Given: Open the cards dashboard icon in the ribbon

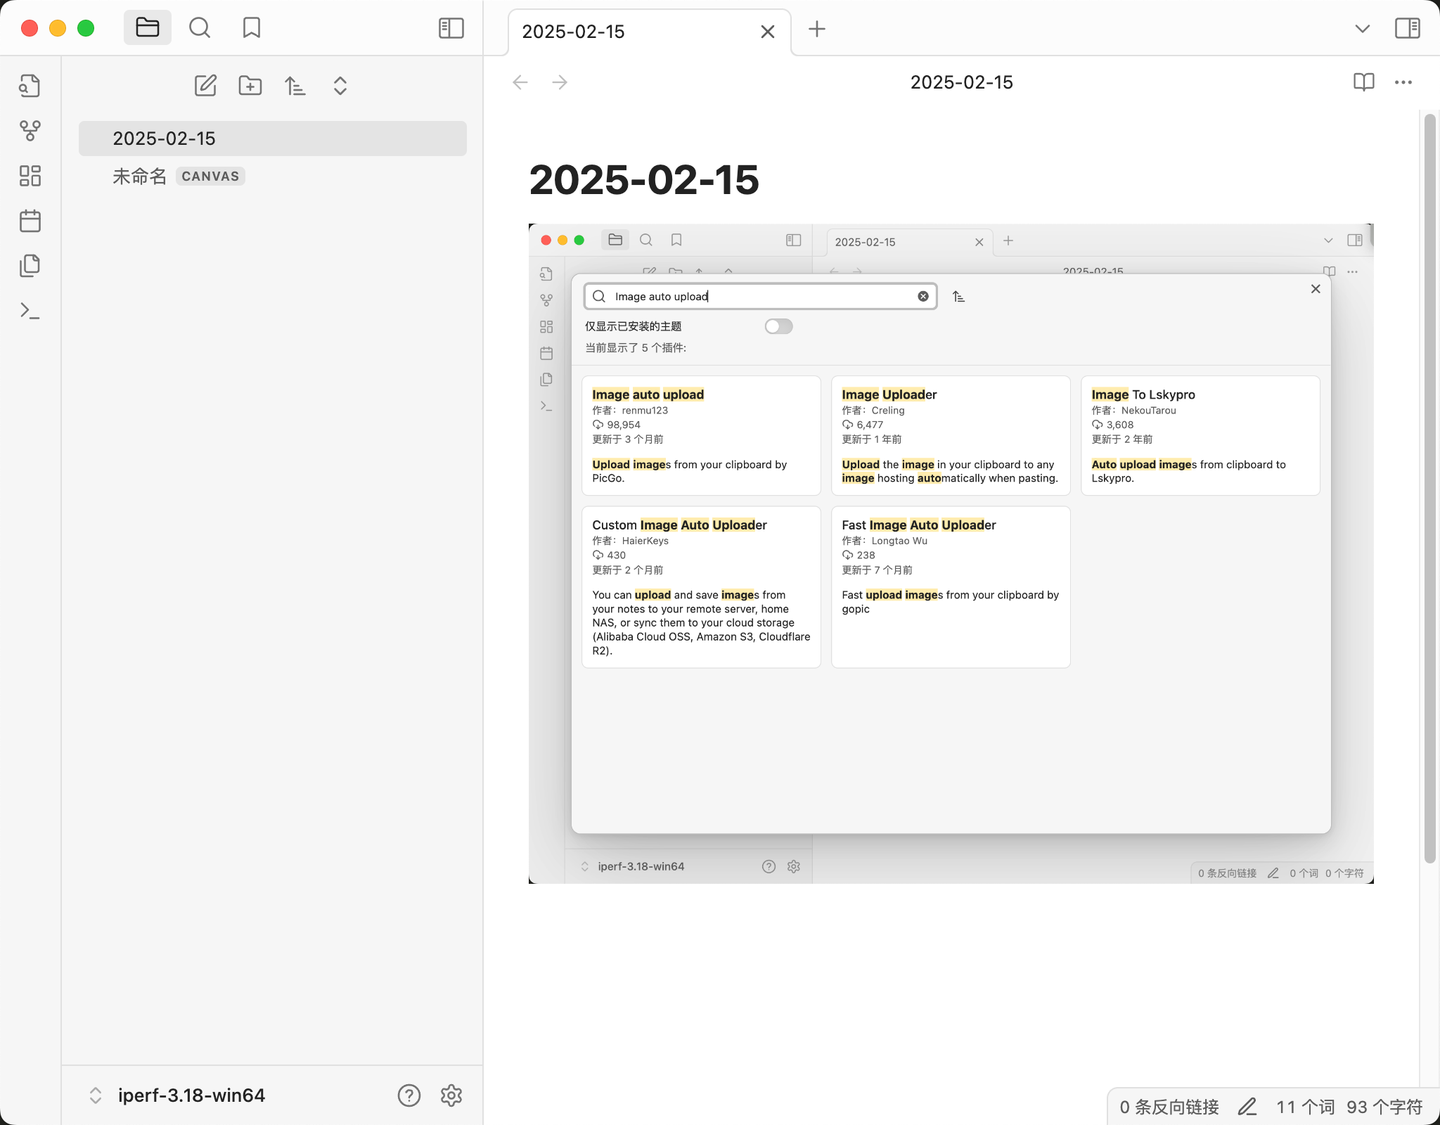Looking at the screenshot, I should pos(29,175).
